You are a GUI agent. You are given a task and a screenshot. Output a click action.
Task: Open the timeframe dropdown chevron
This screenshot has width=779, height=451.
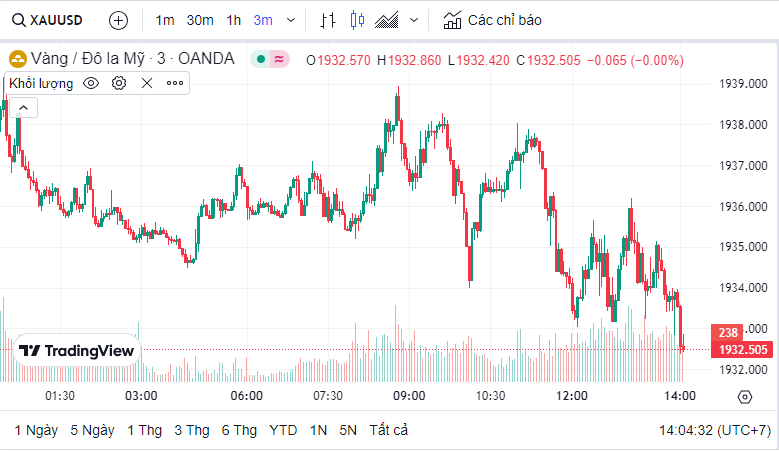click(x=290, y=20)
